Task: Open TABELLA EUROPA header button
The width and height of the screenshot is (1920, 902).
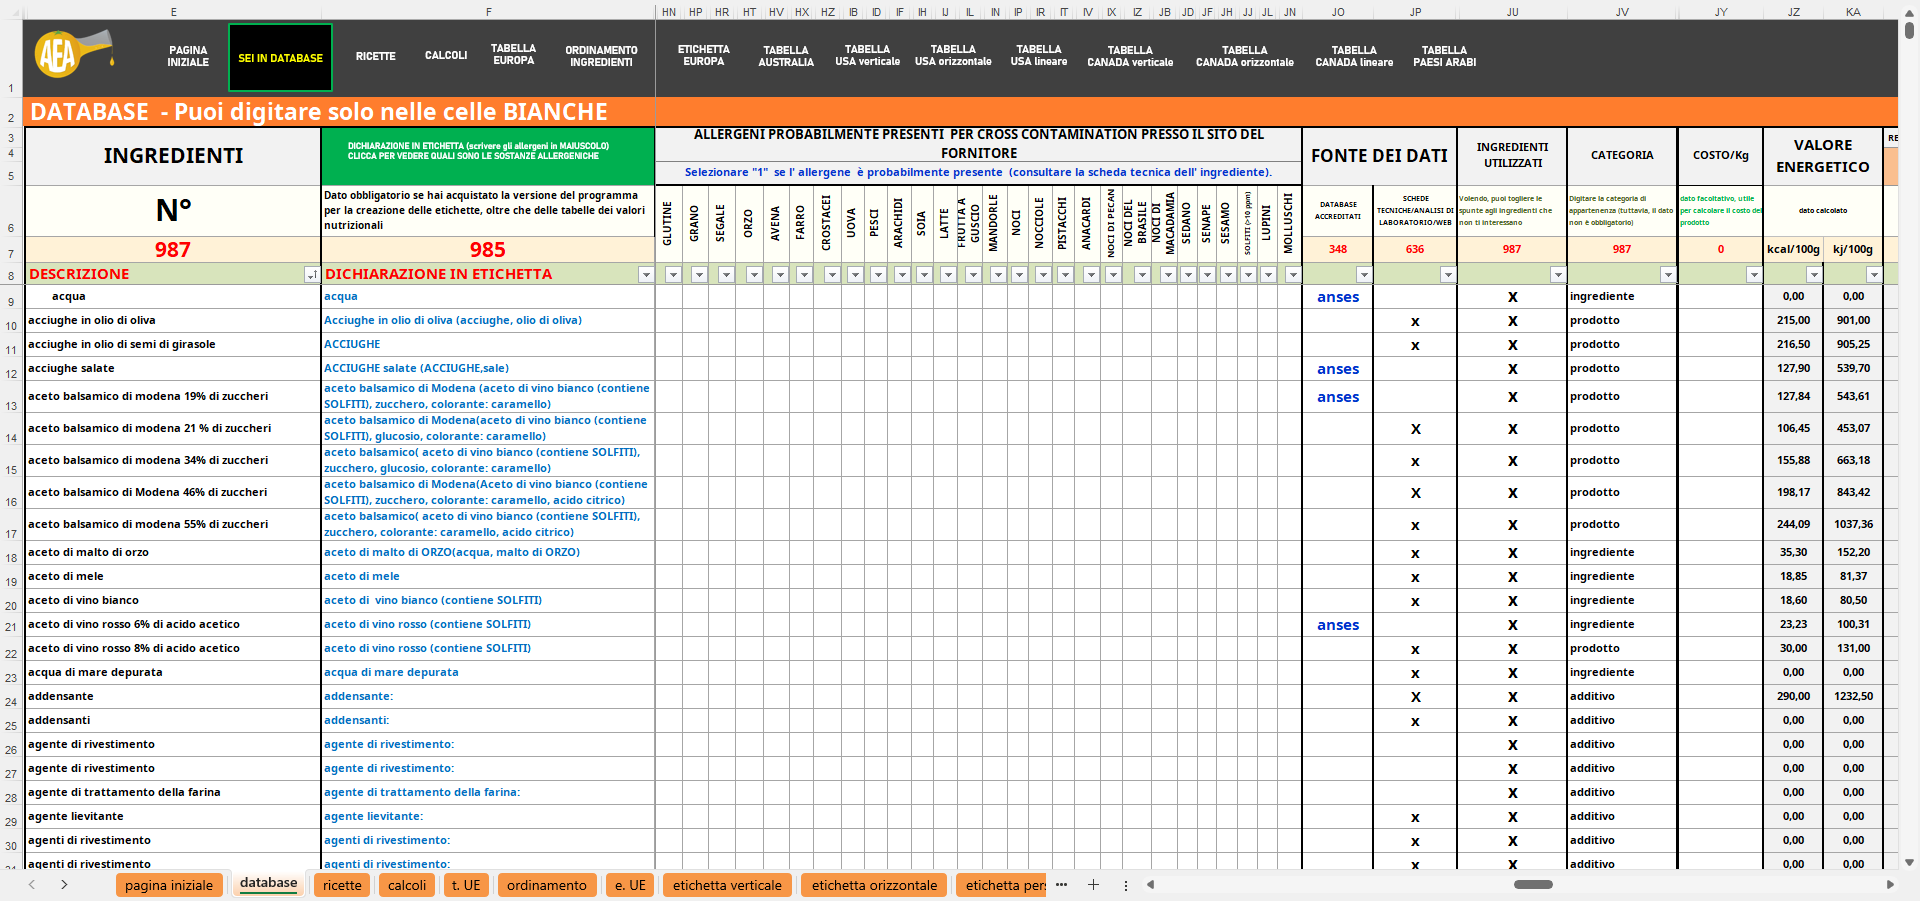Action: click(513, 54)
